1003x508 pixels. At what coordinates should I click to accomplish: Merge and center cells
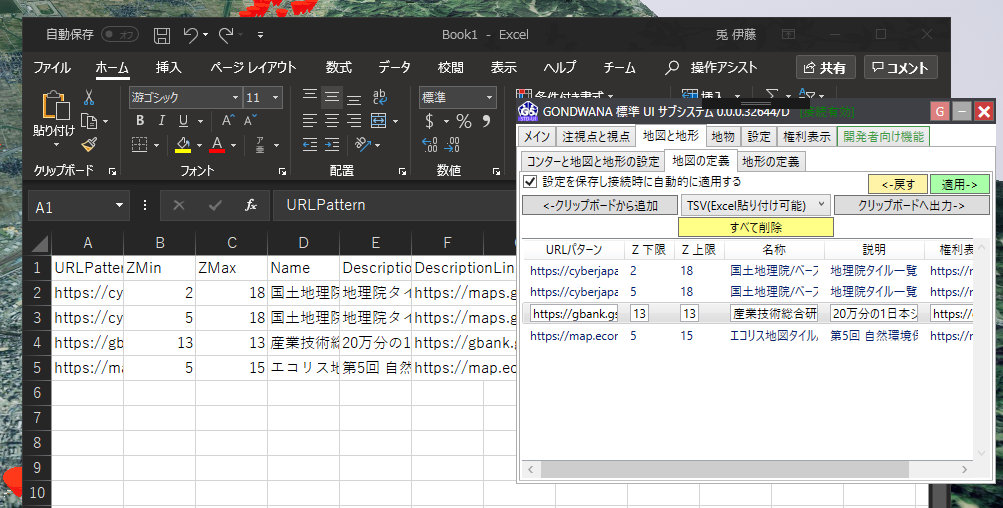click(x=379, y=120)
